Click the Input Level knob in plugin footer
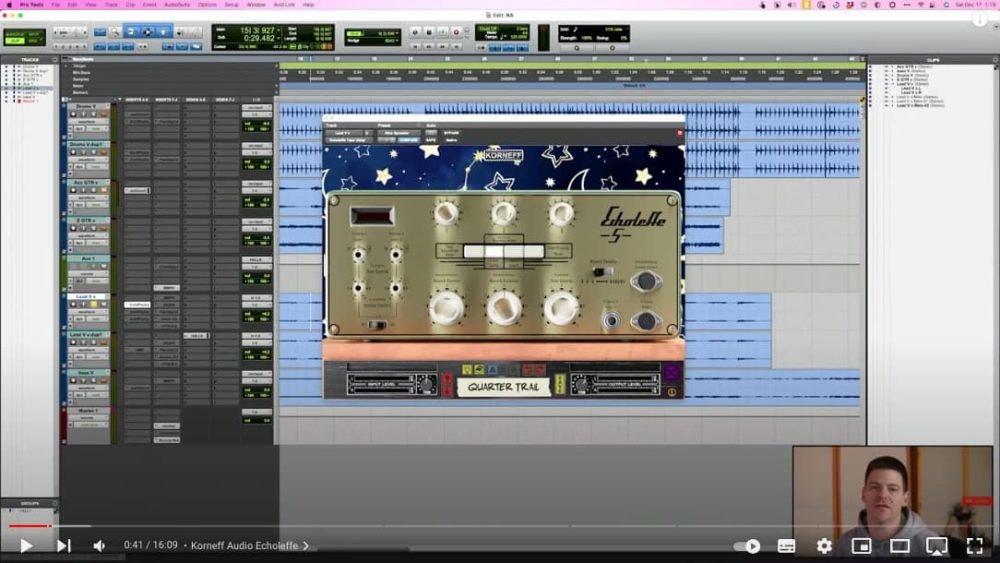Screen dimensions: 1000x563 [x=425, y=384]
